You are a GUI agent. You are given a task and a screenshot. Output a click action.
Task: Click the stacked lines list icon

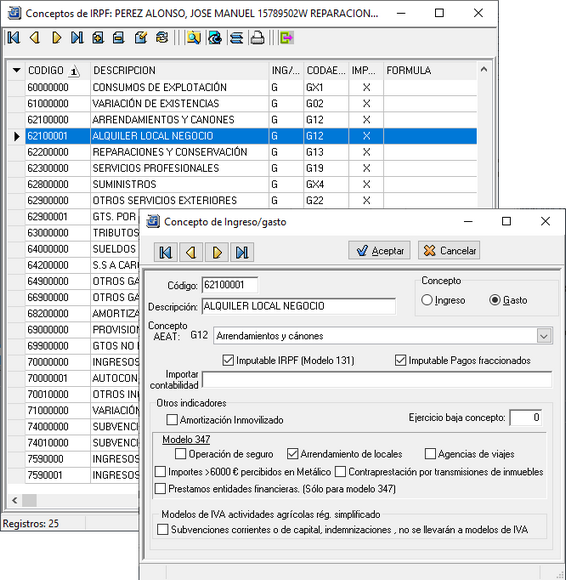(x=236, y=38)
